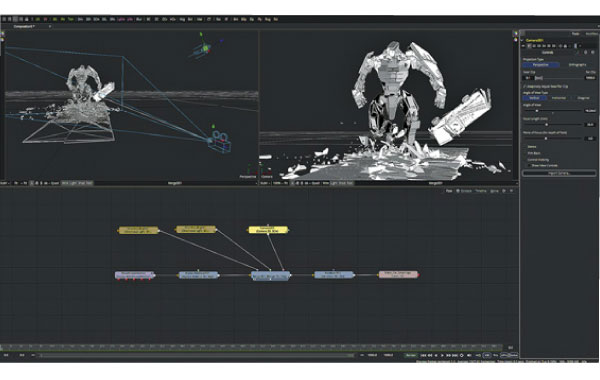Toggle loop playback mode

tap(461, 356)
